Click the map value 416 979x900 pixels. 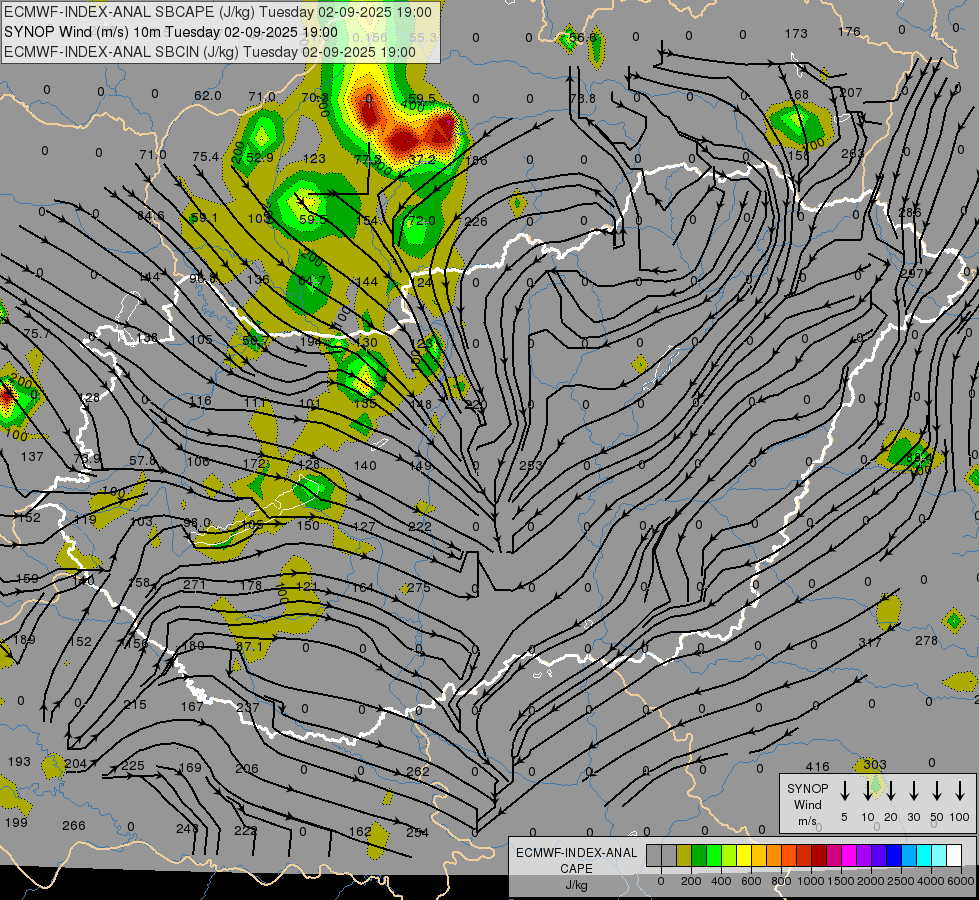(x=817, y=766)
